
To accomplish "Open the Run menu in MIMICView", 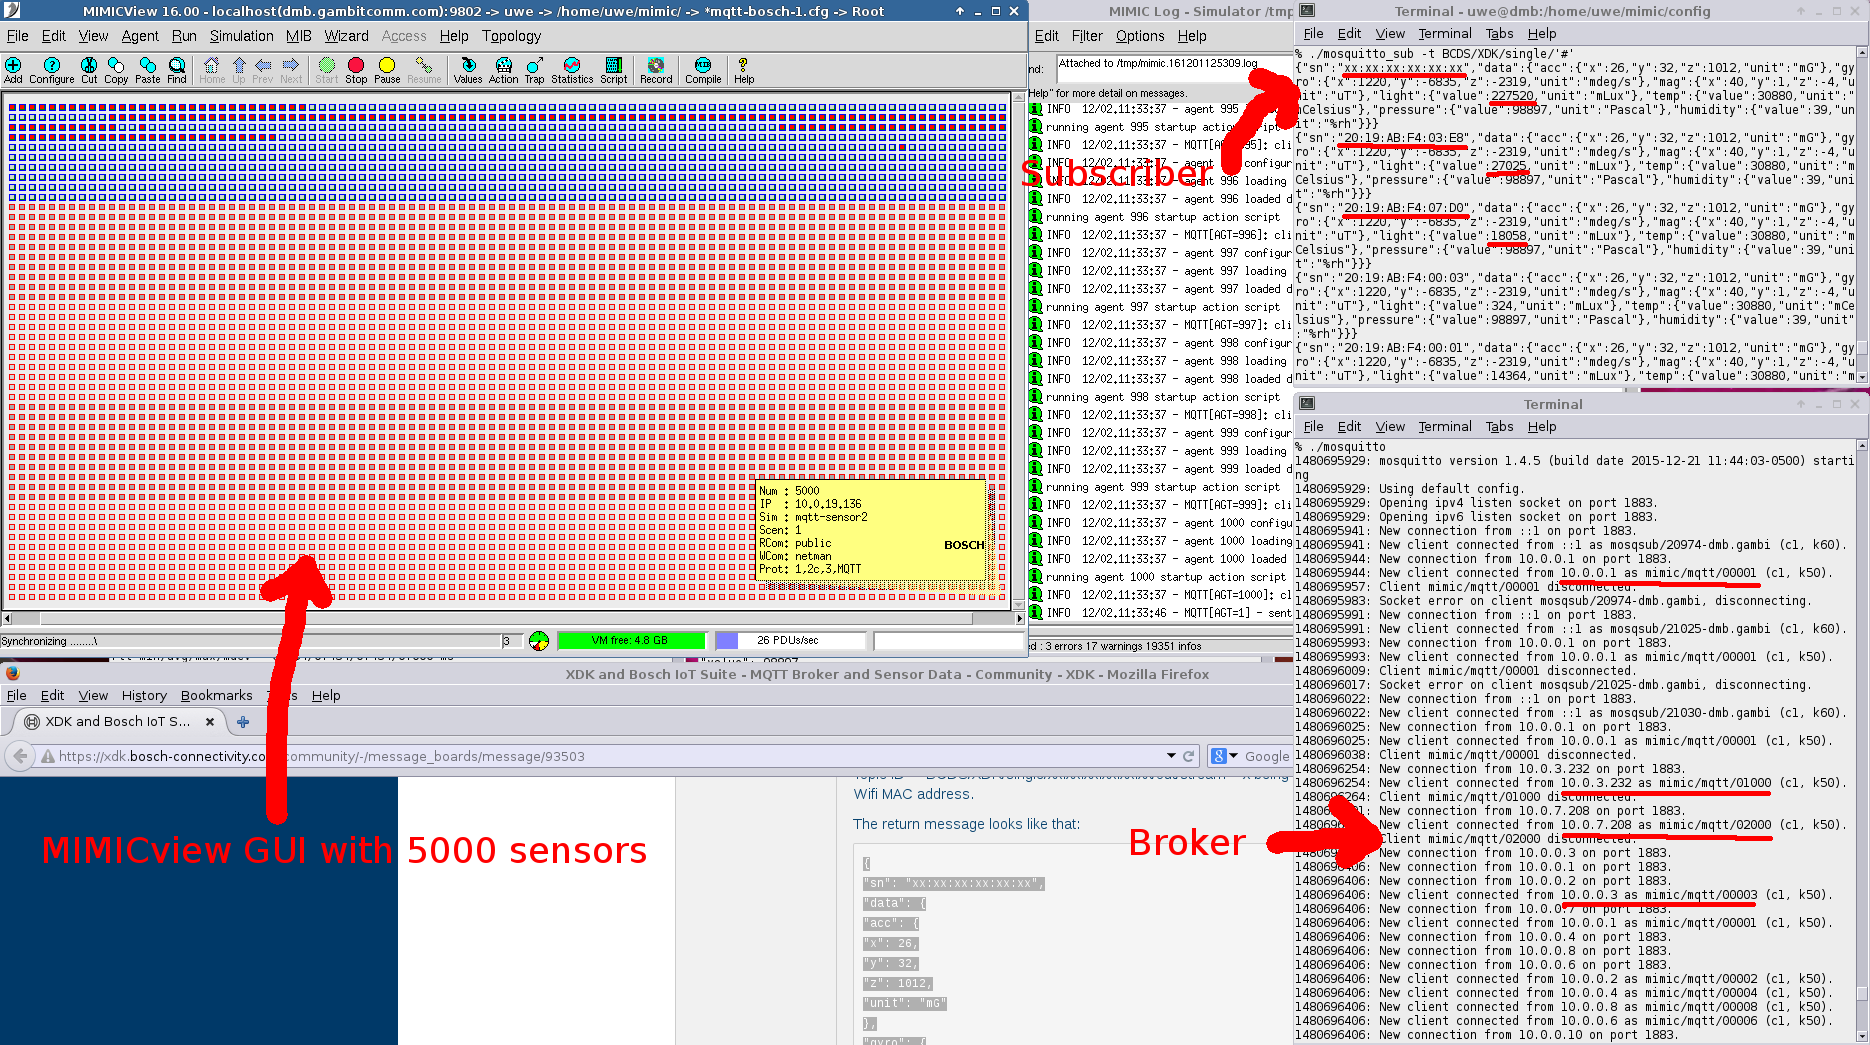I will coord(184,36).
